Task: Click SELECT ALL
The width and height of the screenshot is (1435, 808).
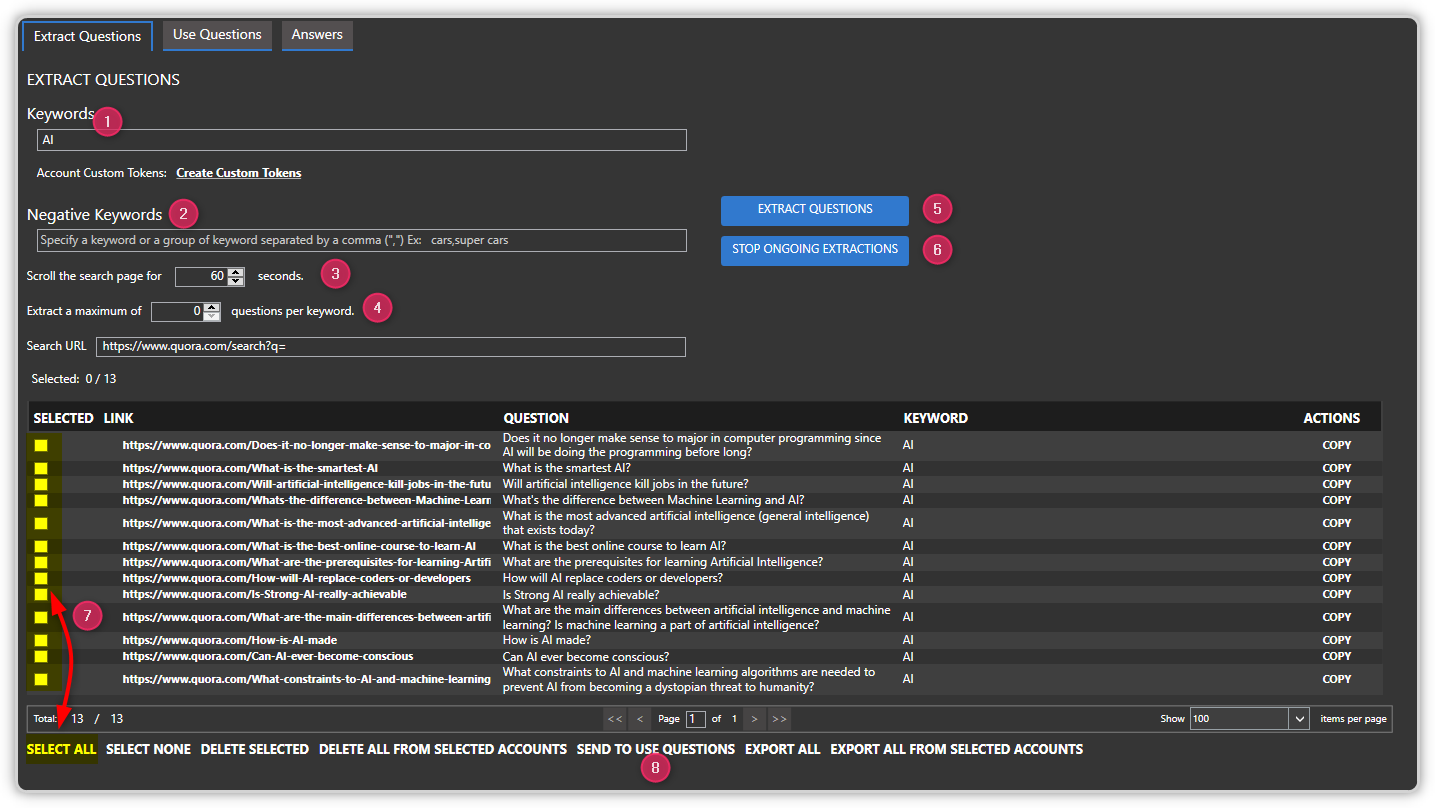Action: click(61, 749)
